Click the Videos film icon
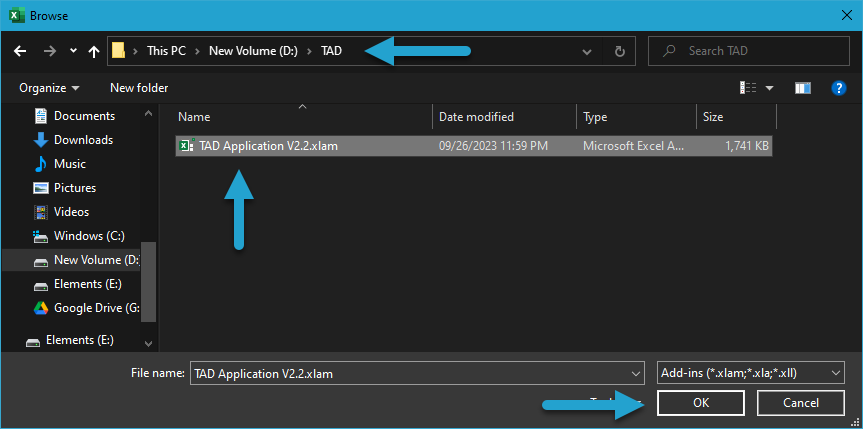 click(41, 212)
